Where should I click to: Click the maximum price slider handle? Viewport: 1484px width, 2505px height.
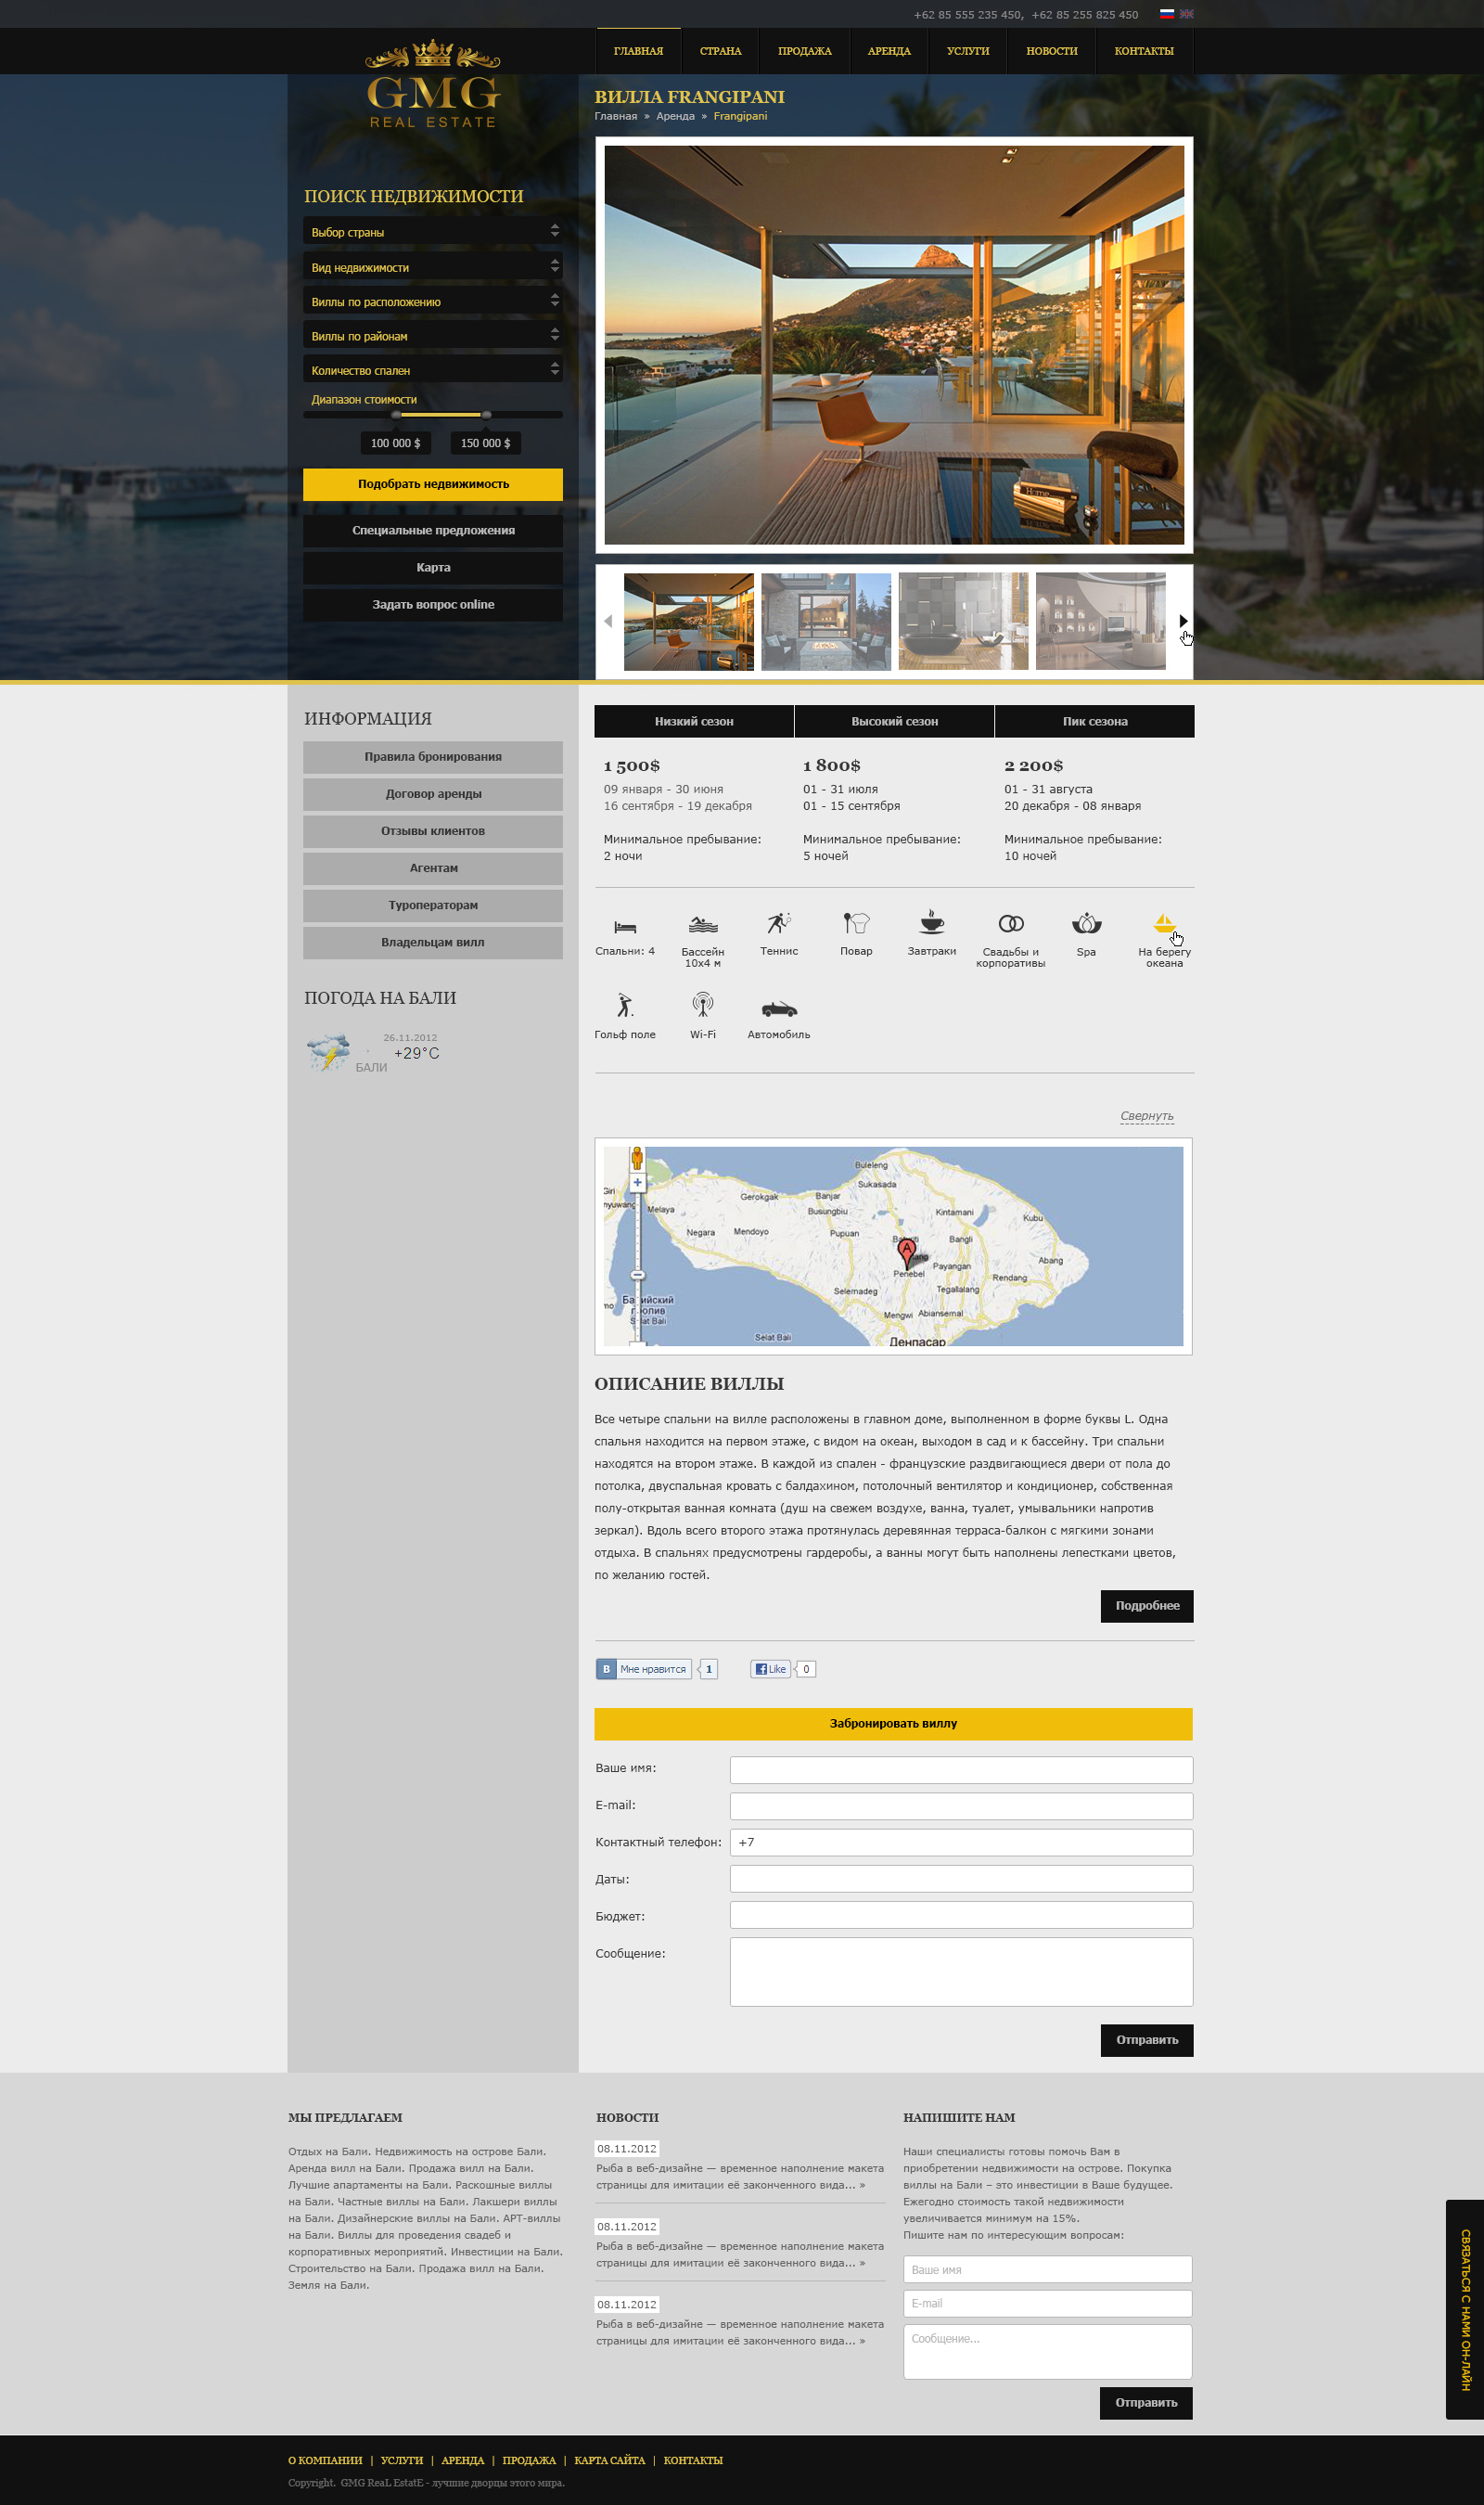486,414
